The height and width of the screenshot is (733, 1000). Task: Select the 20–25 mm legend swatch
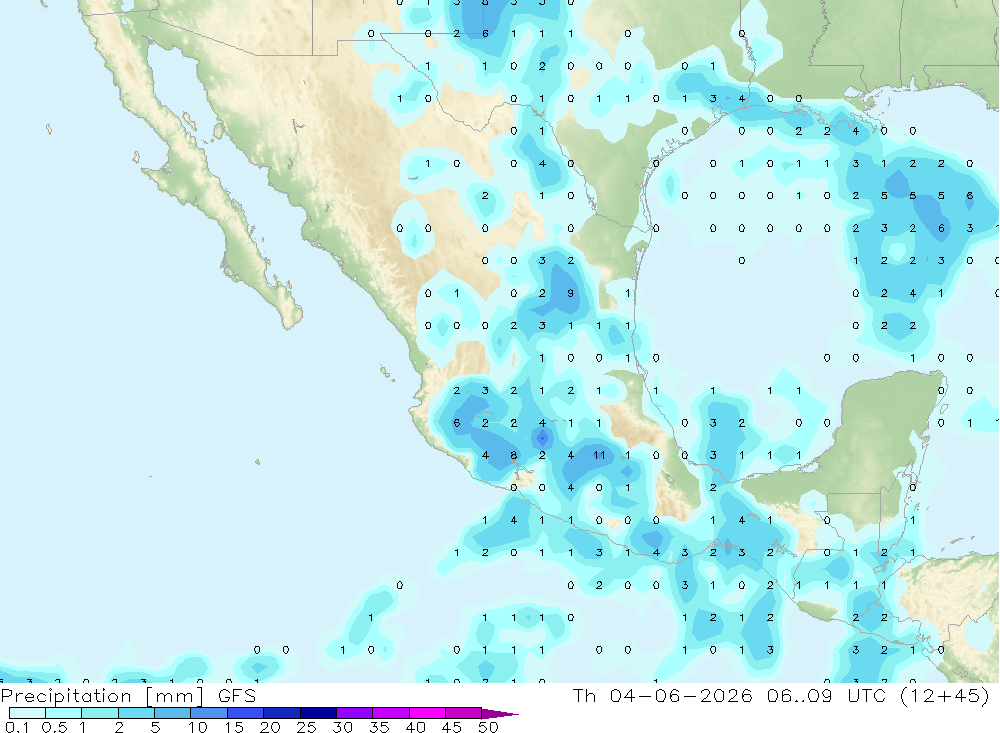pos(282,713)
